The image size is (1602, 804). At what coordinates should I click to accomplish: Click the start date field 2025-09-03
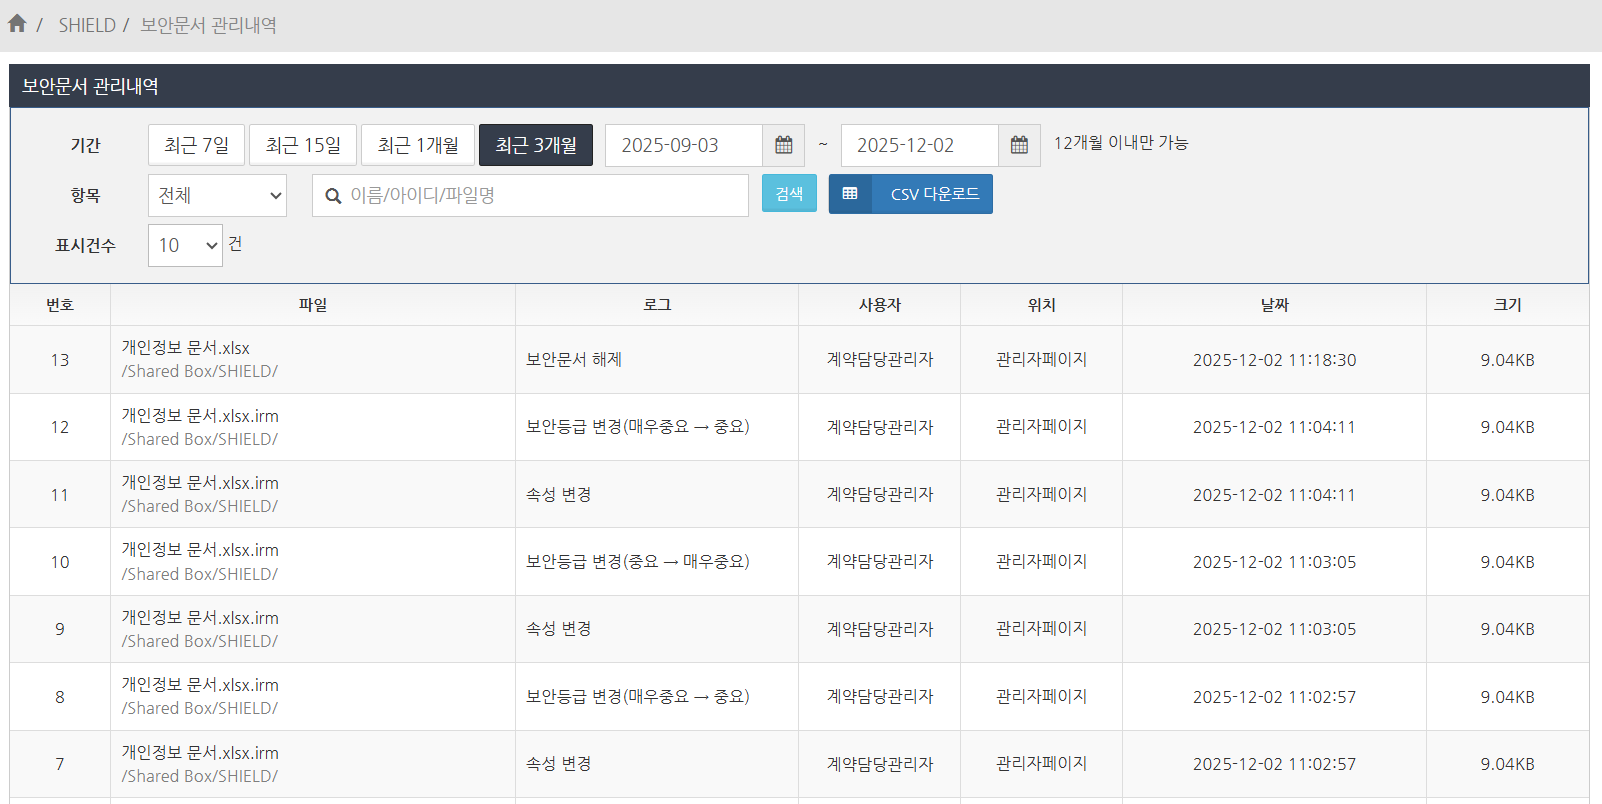pyautogui.click(x=684, y=146)
